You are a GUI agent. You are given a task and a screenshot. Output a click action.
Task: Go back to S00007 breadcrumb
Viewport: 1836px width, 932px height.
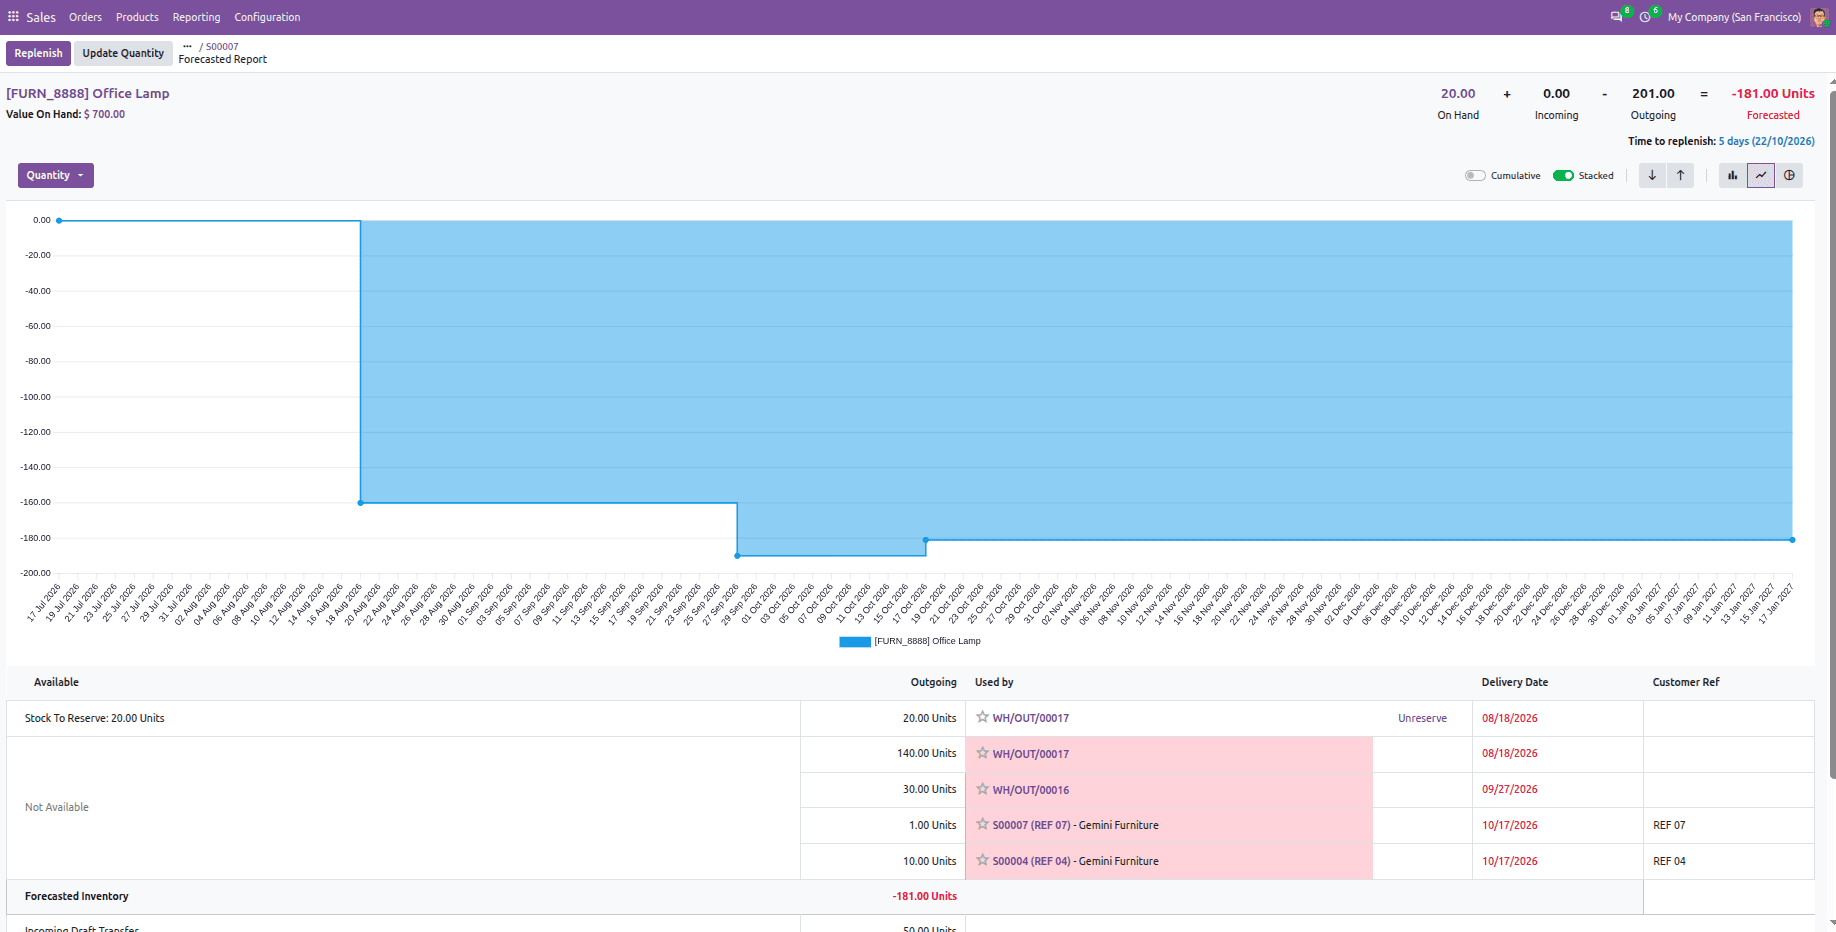click(222, 46)
